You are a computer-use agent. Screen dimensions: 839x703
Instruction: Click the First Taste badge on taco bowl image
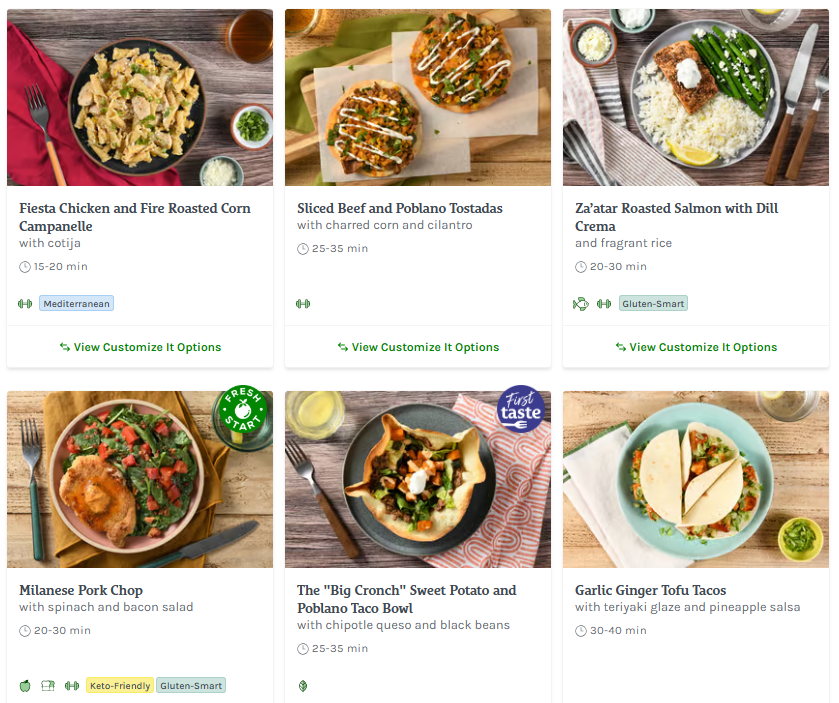pyautogui.click(x=521, y=409)
